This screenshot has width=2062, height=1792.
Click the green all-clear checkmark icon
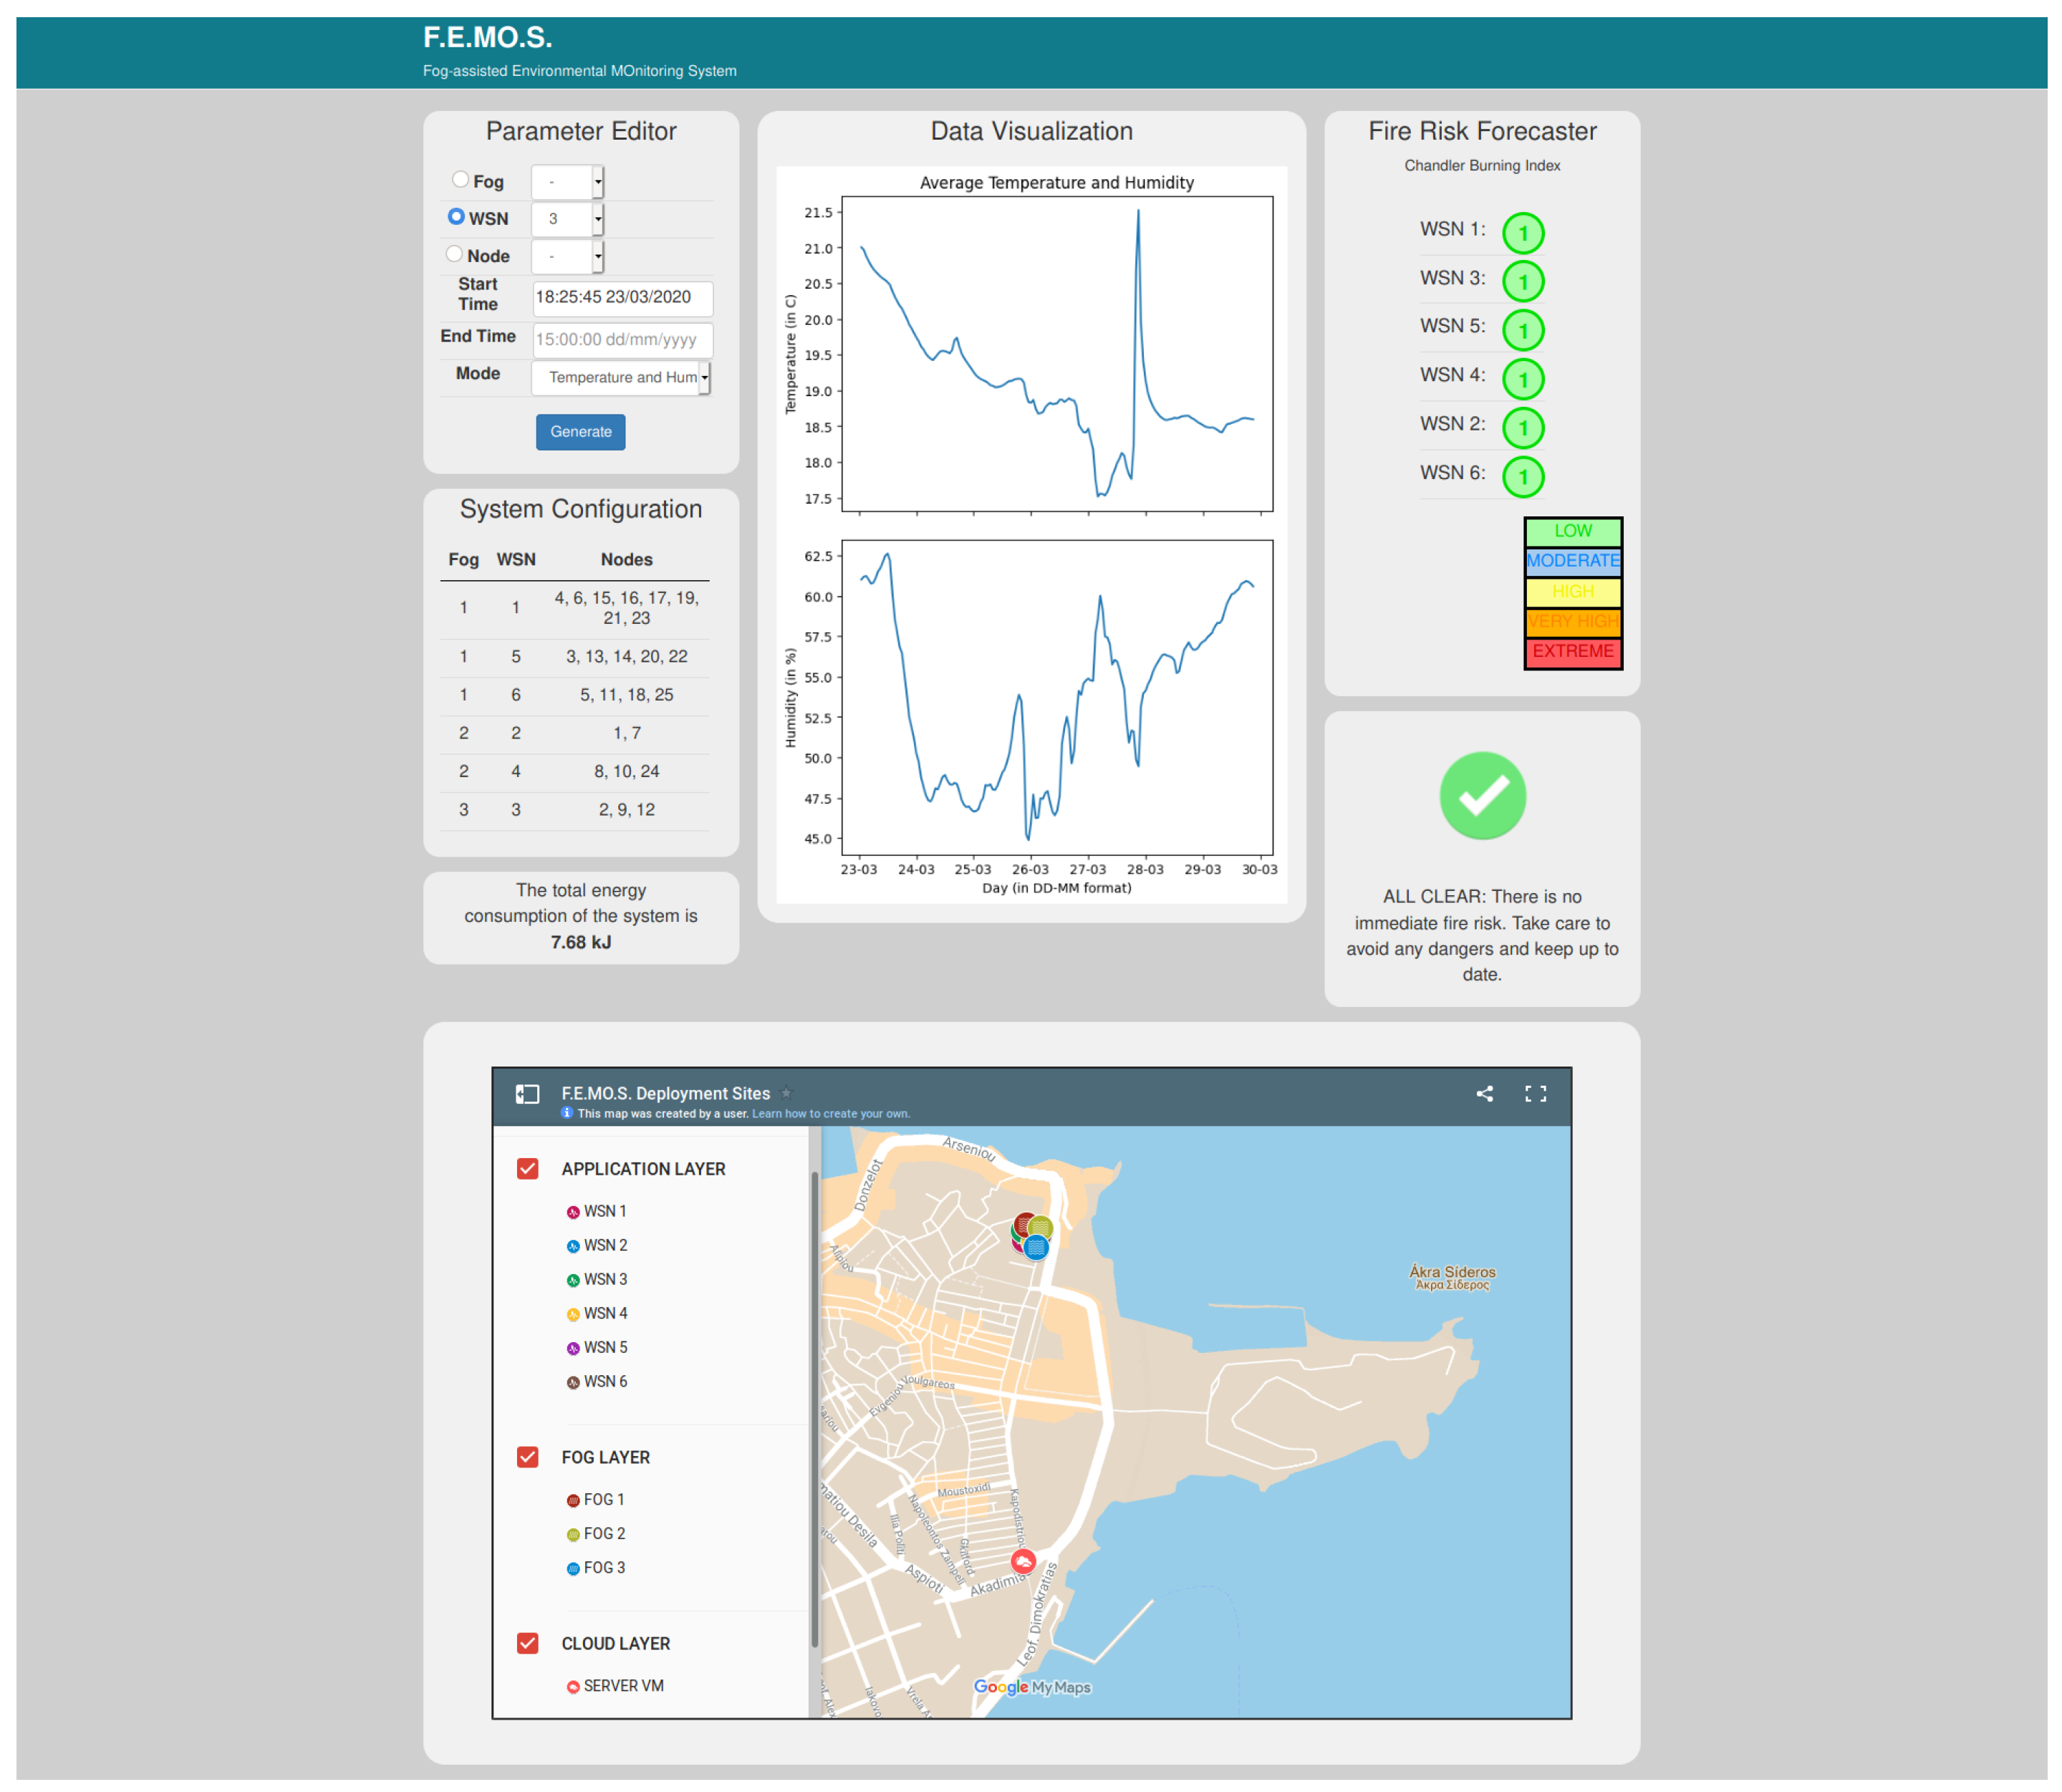pyautogui.click(x=1482, y=796)
